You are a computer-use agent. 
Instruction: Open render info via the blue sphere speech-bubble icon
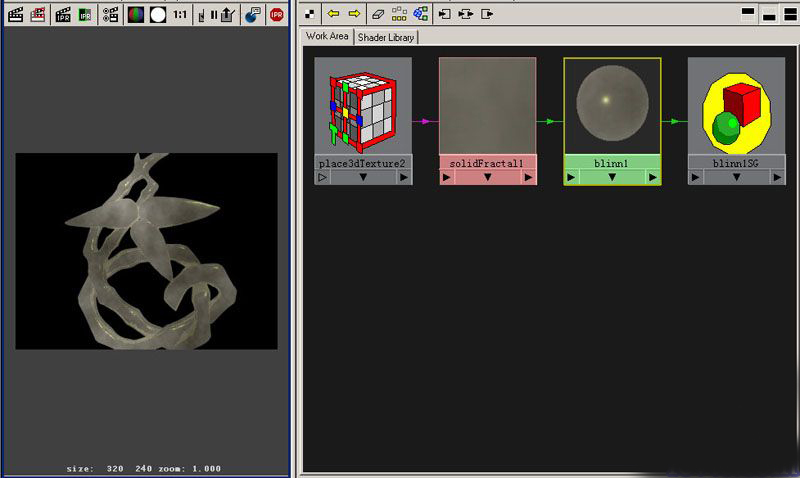pos(253,15)
